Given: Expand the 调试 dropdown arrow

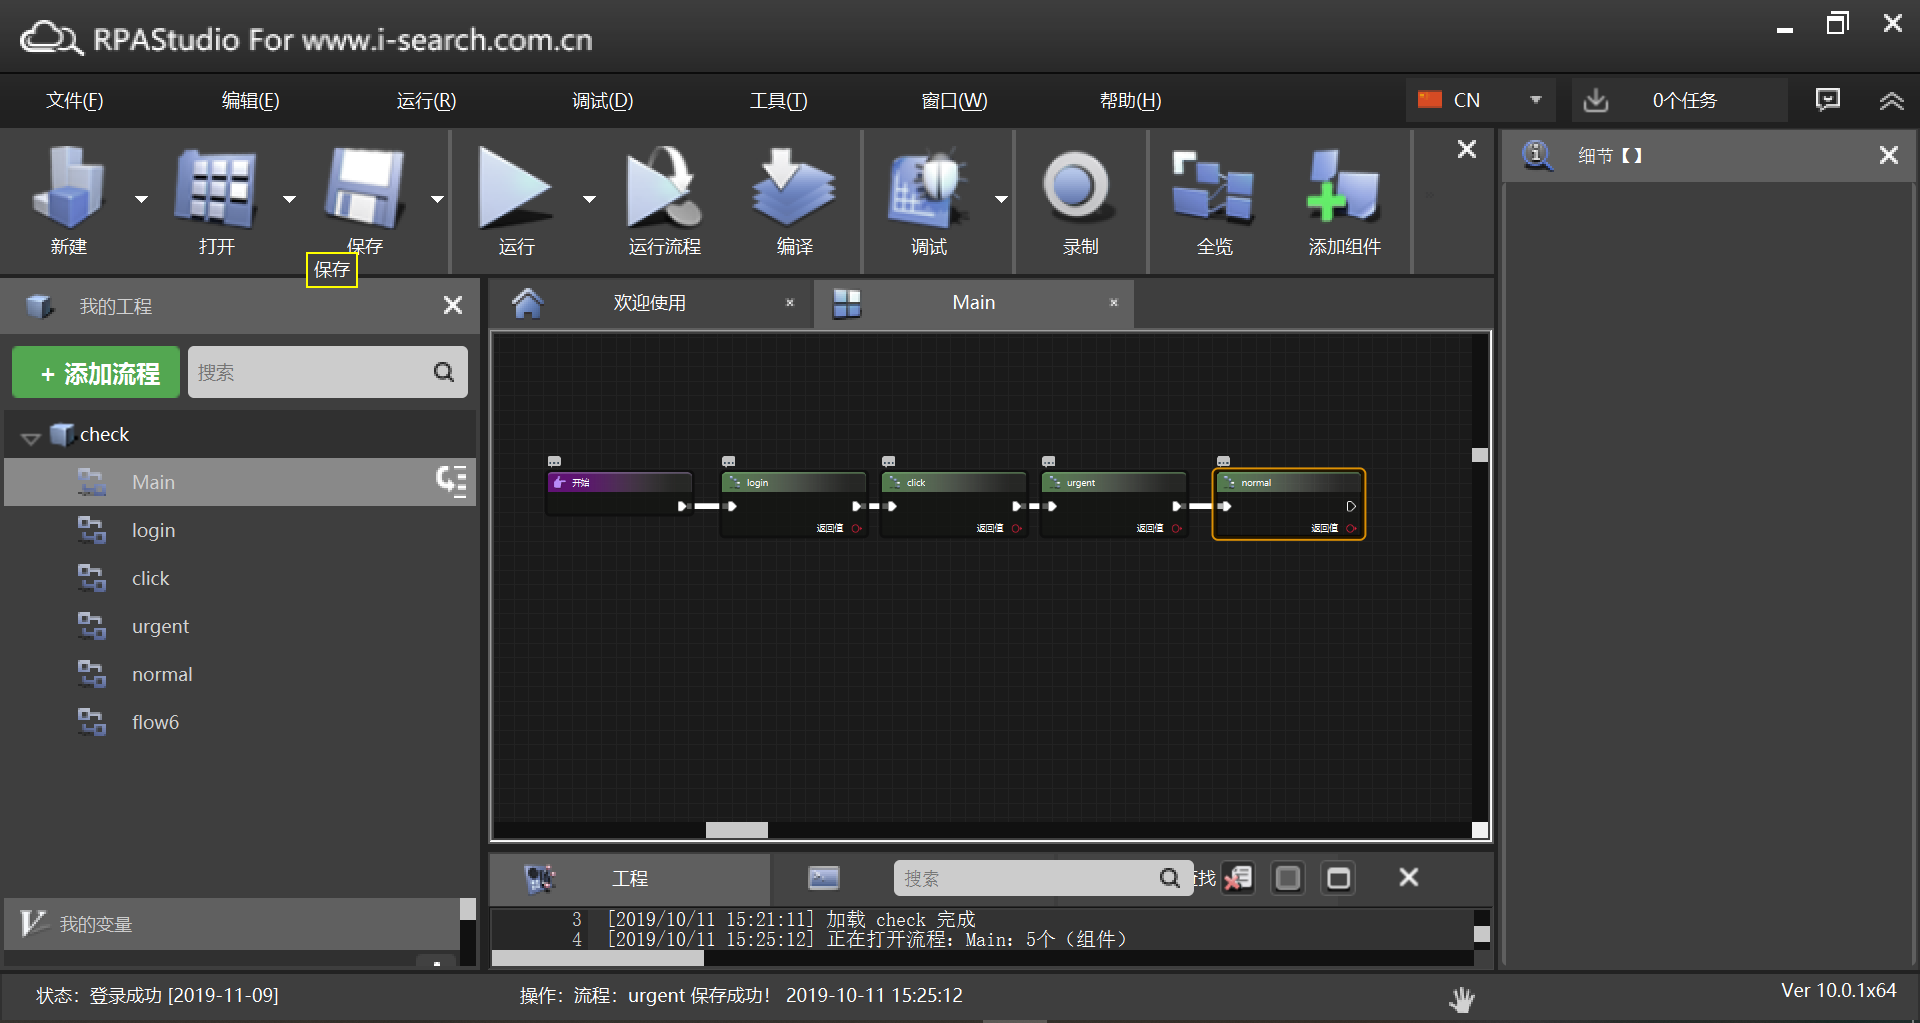Looking at the screenshot, I should point(1001,199).
